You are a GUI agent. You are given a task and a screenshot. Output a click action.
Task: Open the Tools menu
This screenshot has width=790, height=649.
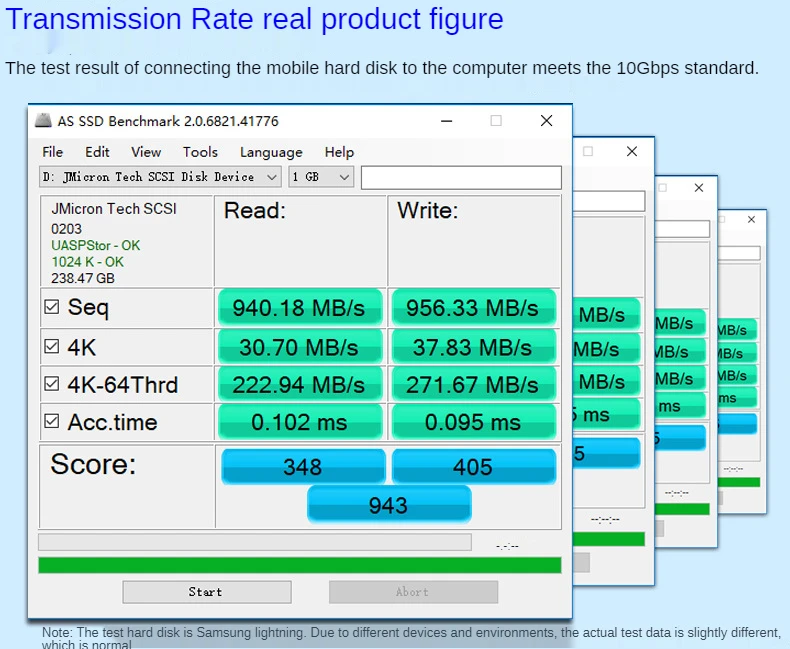click(x=200, y=152)
